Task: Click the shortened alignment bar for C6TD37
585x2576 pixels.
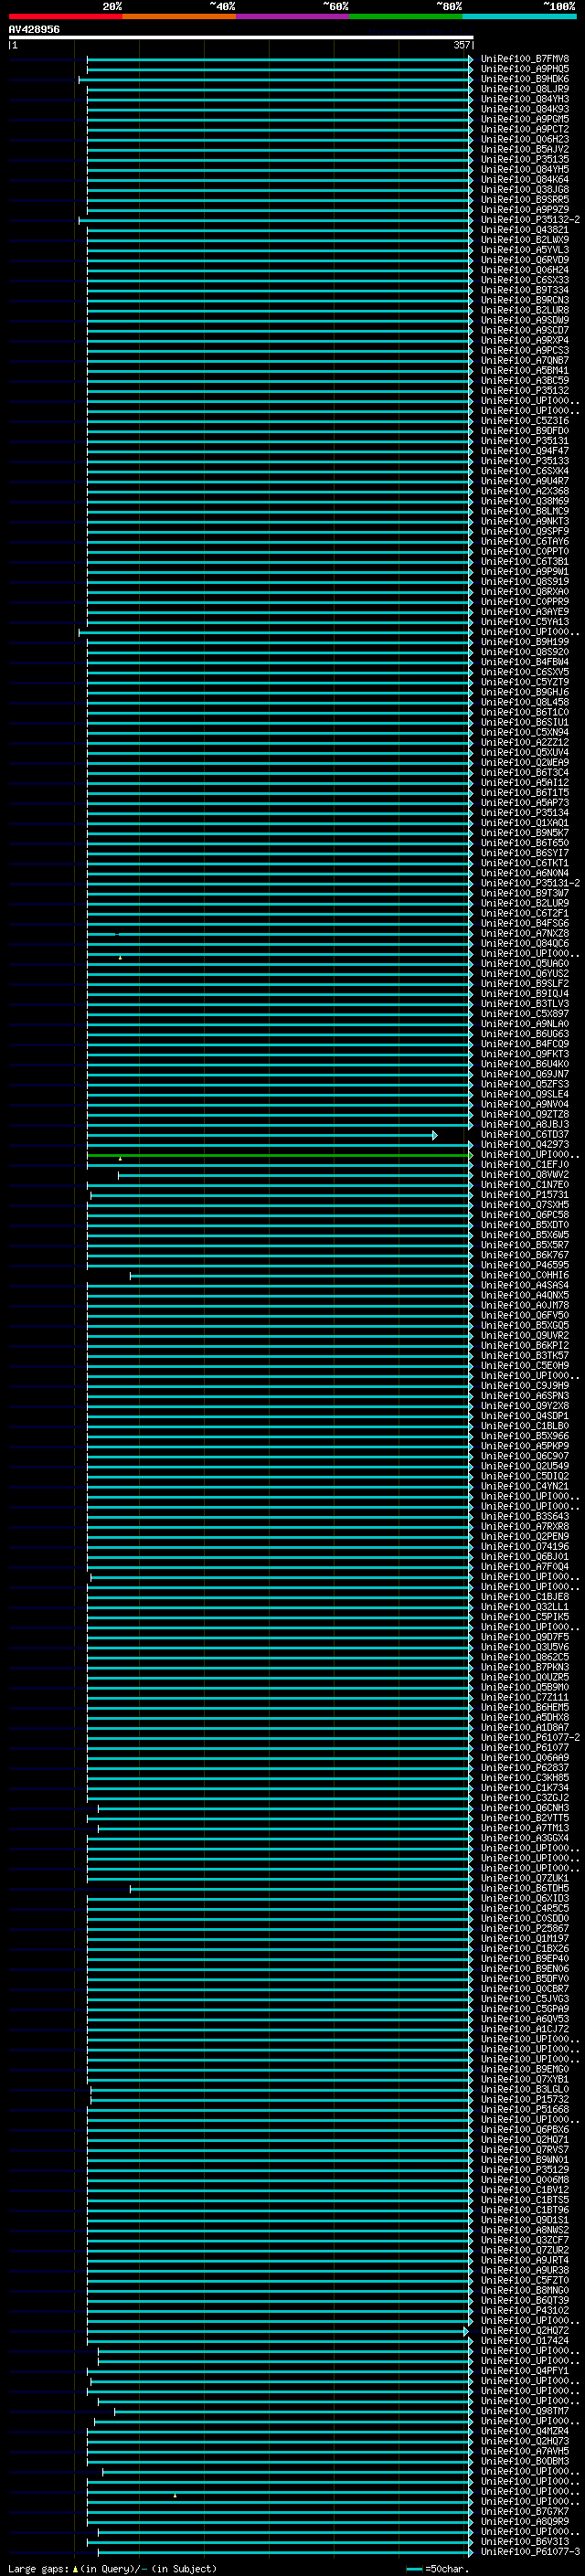Action: [262, 1135]
